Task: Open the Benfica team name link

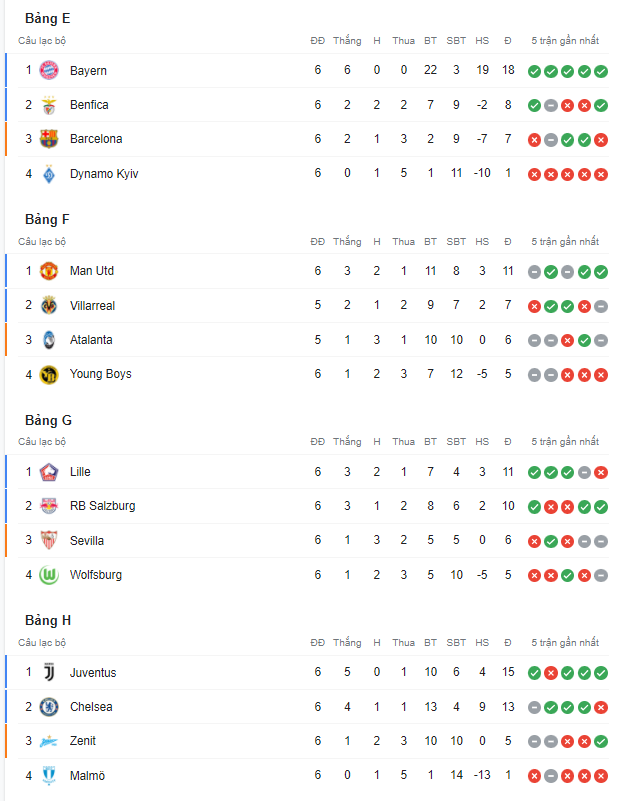Action: point(89,105)
